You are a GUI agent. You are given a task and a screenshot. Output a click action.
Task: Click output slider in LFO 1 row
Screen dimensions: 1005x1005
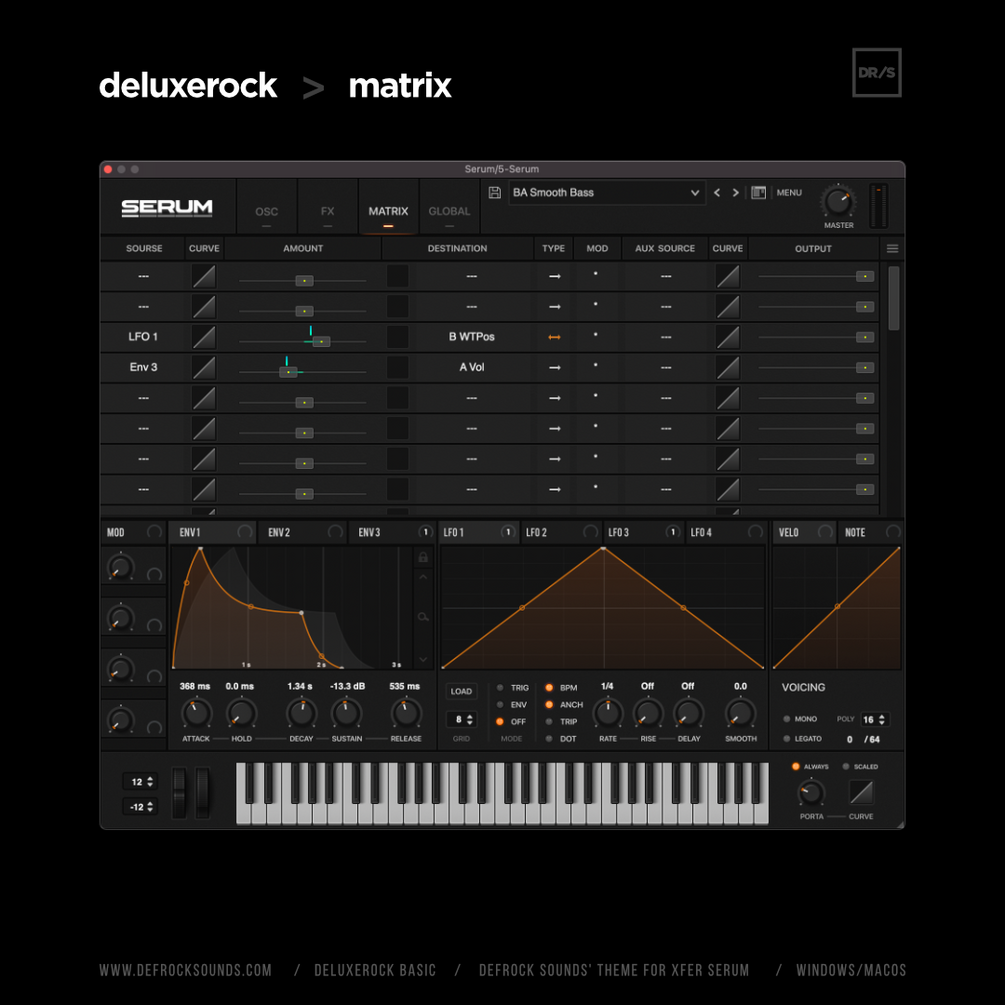coord(815,337)
